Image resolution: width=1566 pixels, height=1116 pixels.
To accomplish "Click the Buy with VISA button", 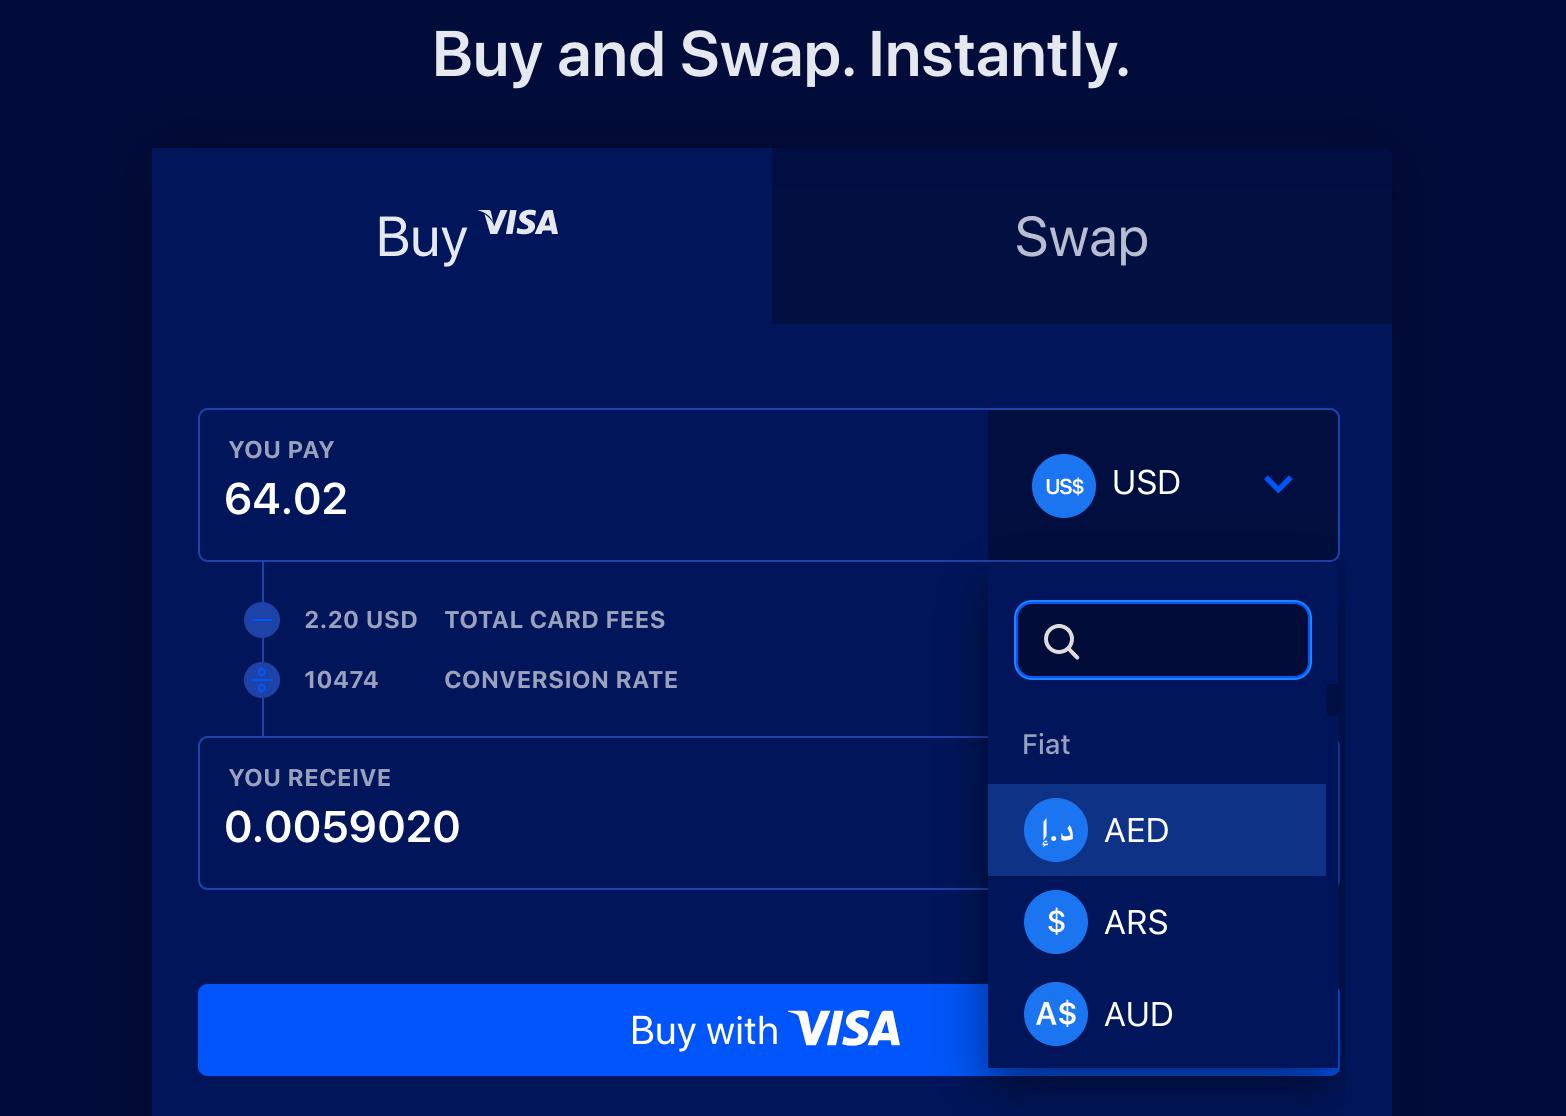I will point(593,1030).
